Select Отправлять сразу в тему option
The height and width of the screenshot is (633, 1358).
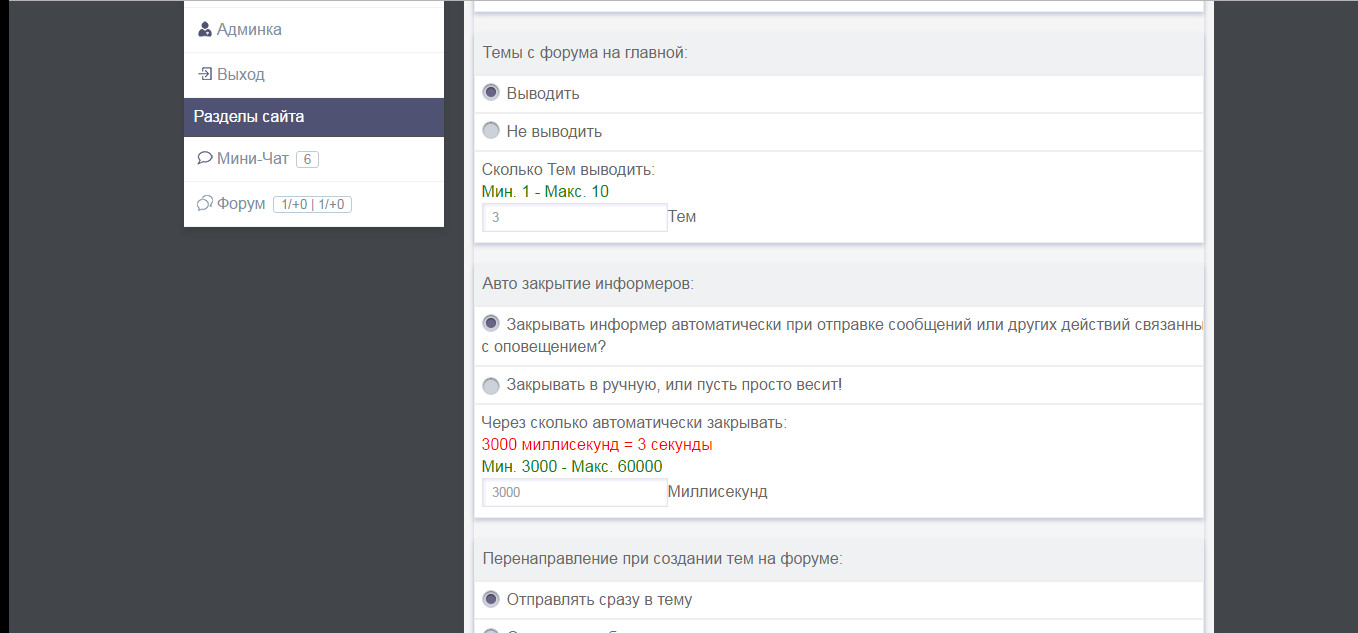pos(491,600)
